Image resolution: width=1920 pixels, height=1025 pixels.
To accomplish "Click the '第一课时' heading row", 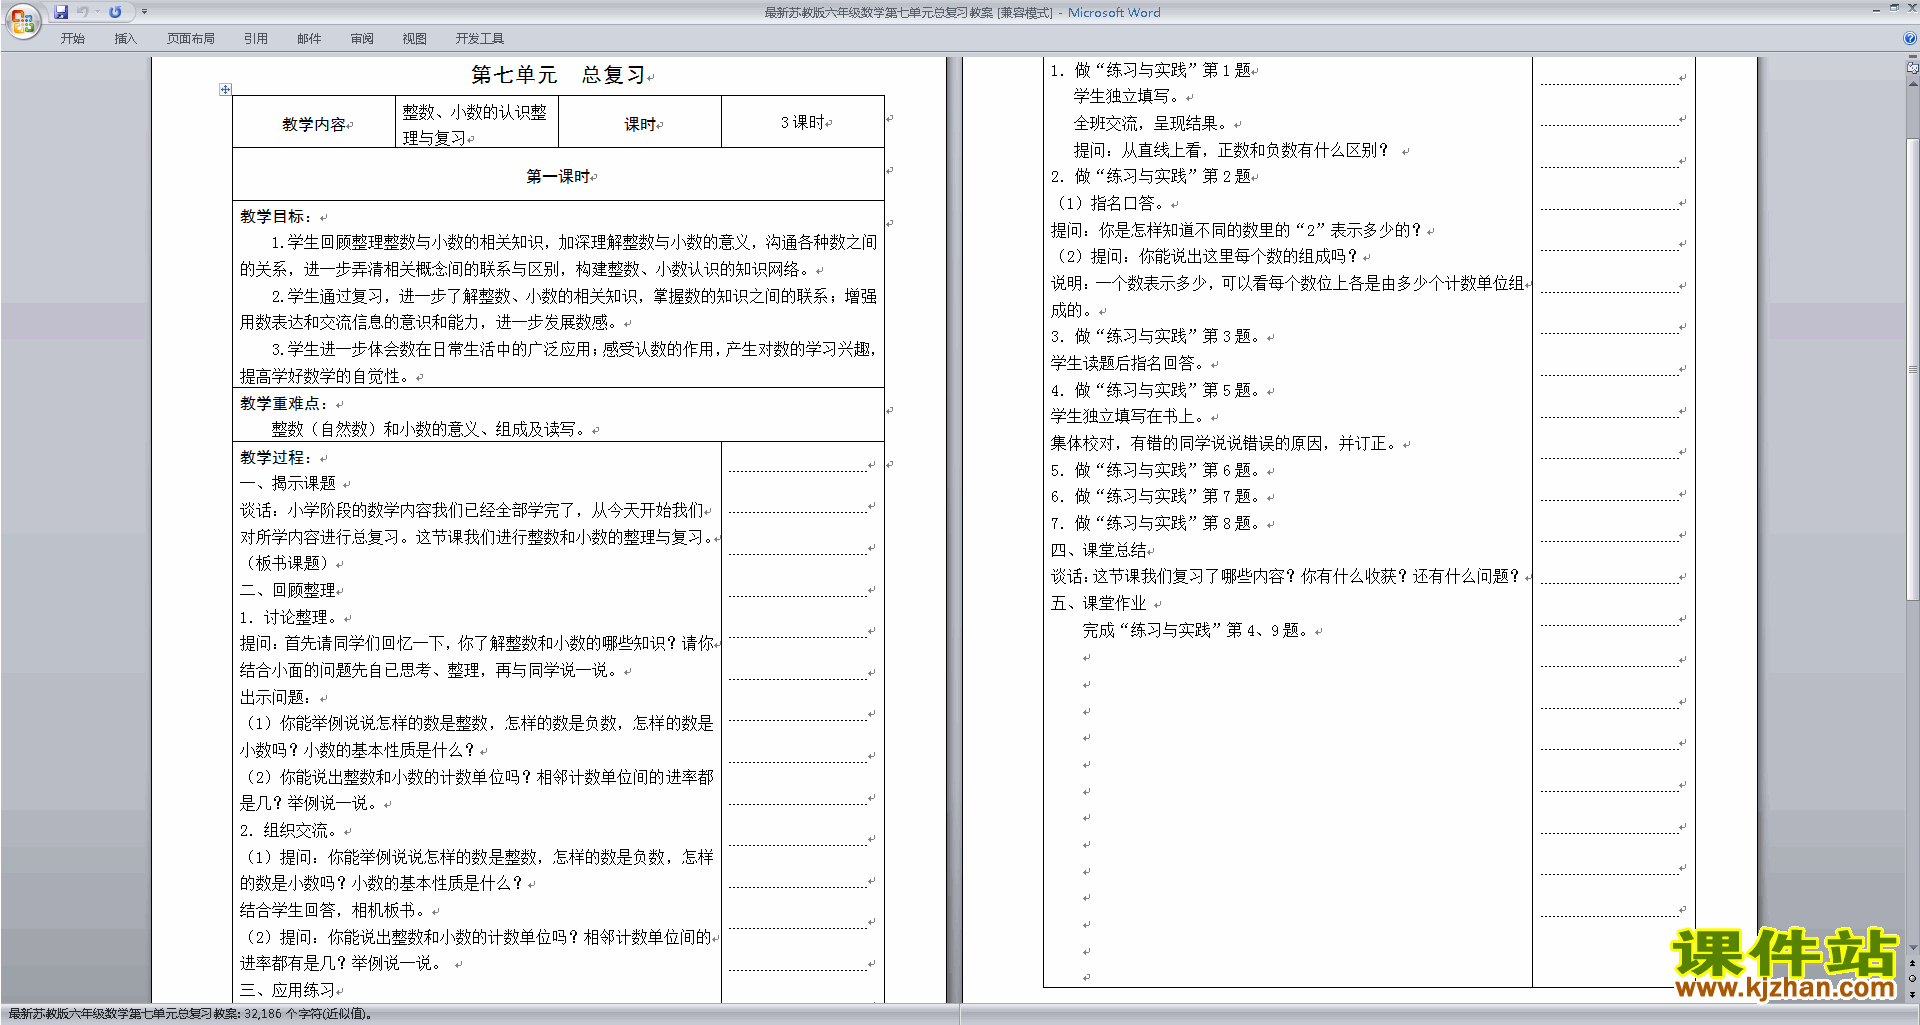I will (x=558, y=176).
